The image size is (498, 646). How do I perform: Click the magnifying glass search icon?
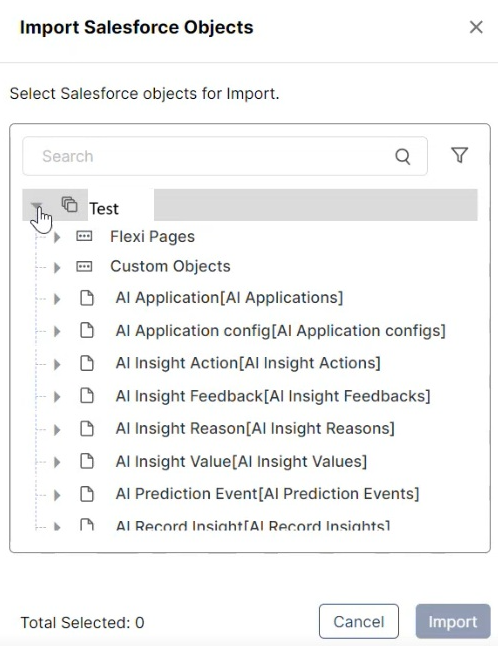coord(402,156)
